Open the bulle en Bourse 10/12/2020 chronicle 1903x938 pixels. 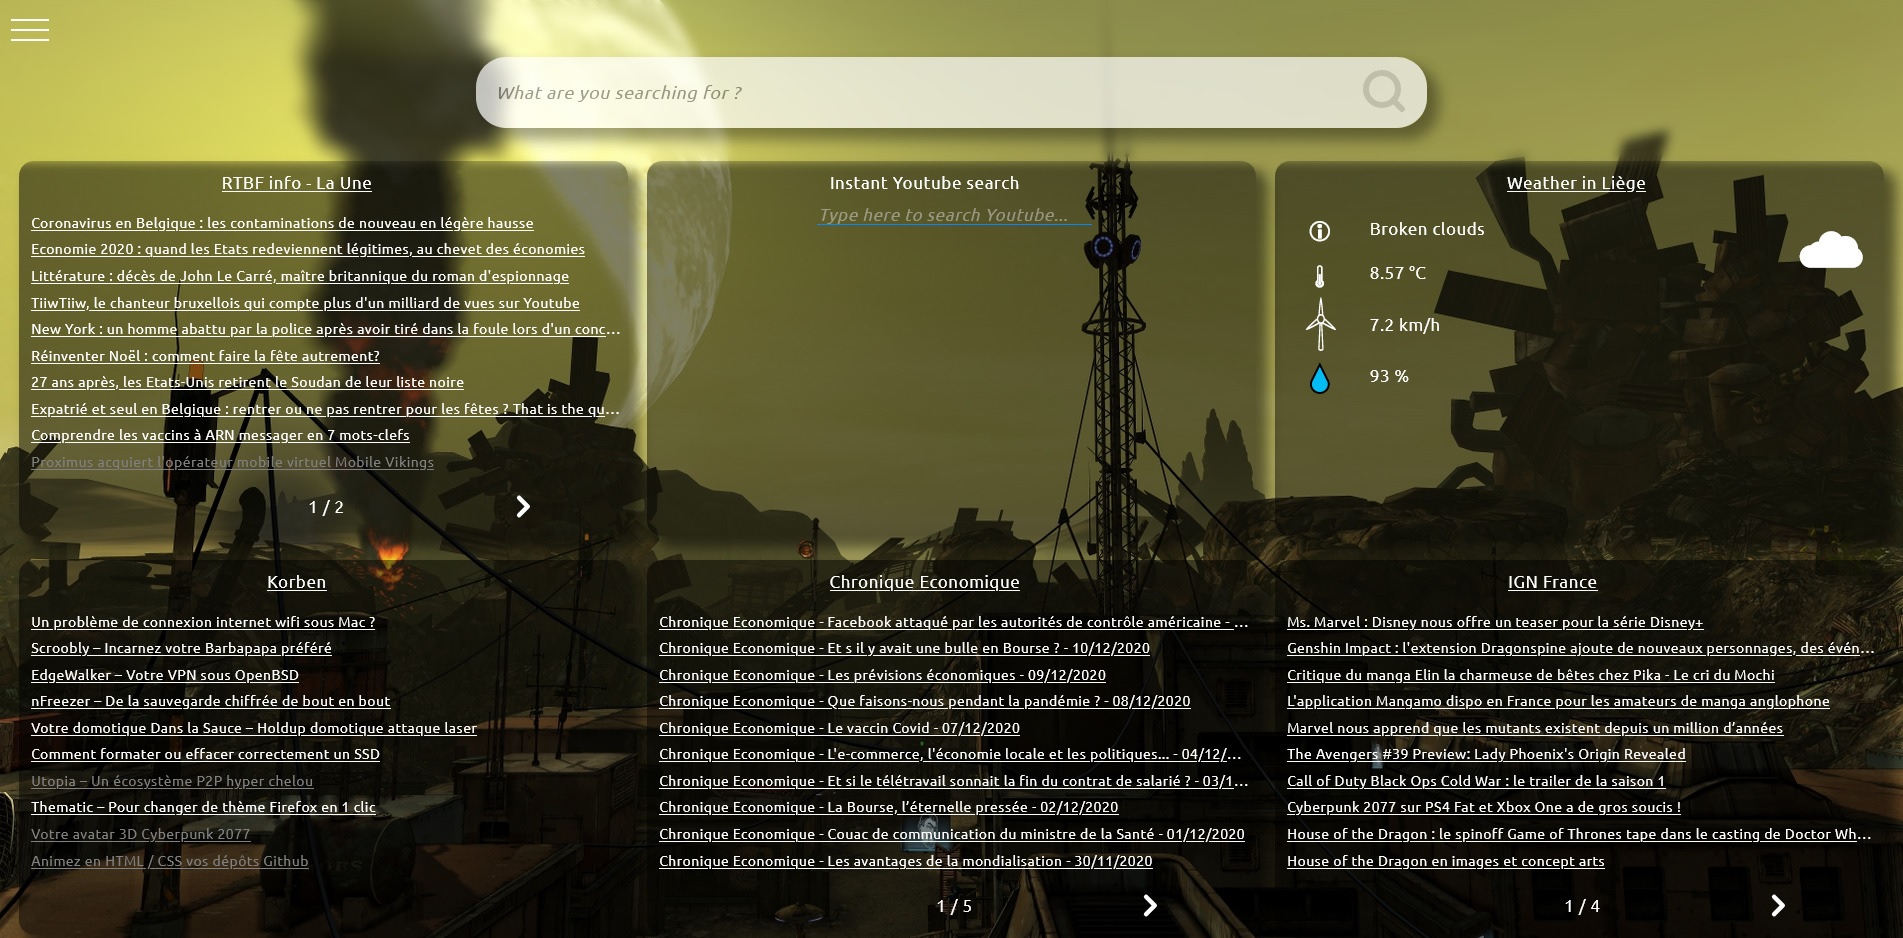904,648
